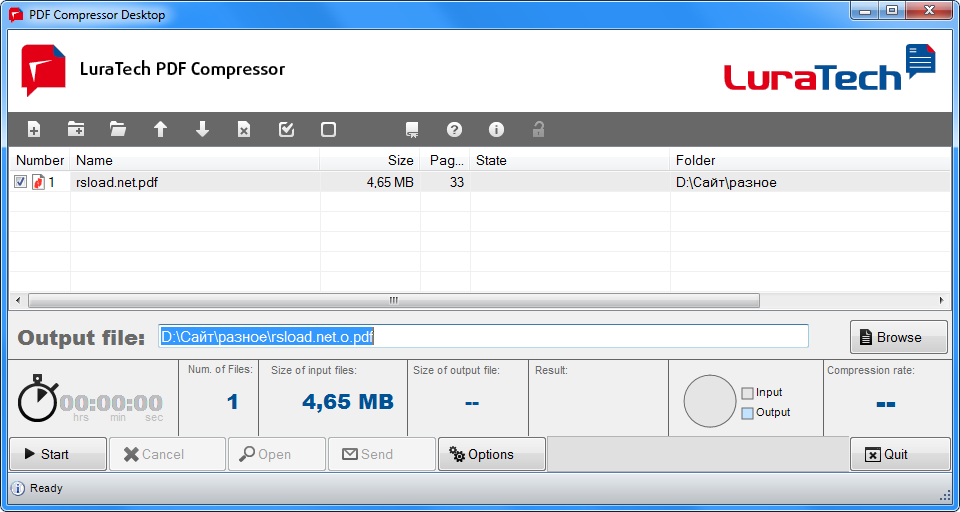
Task: Click the Input legend box
Action: point(747,393)
